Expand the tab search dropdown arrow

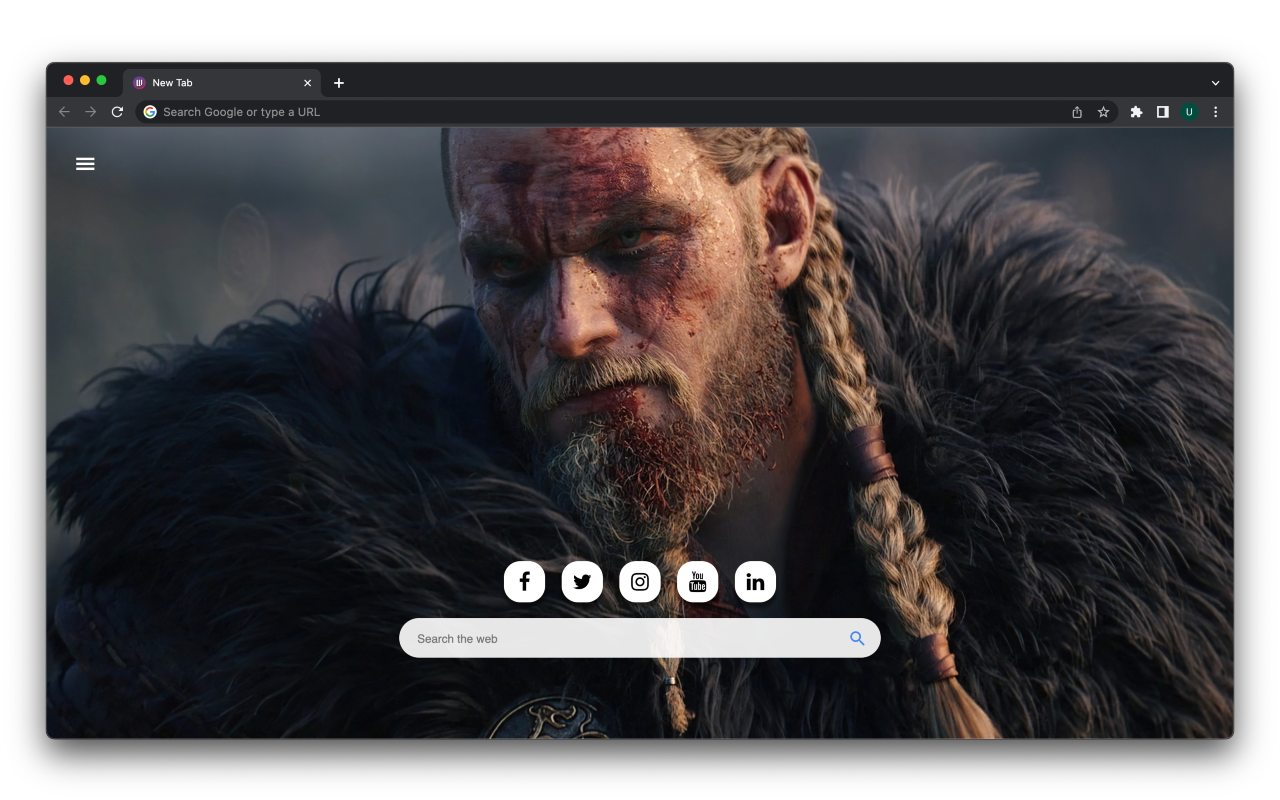pyautogui.click(x=1215, y=83)
